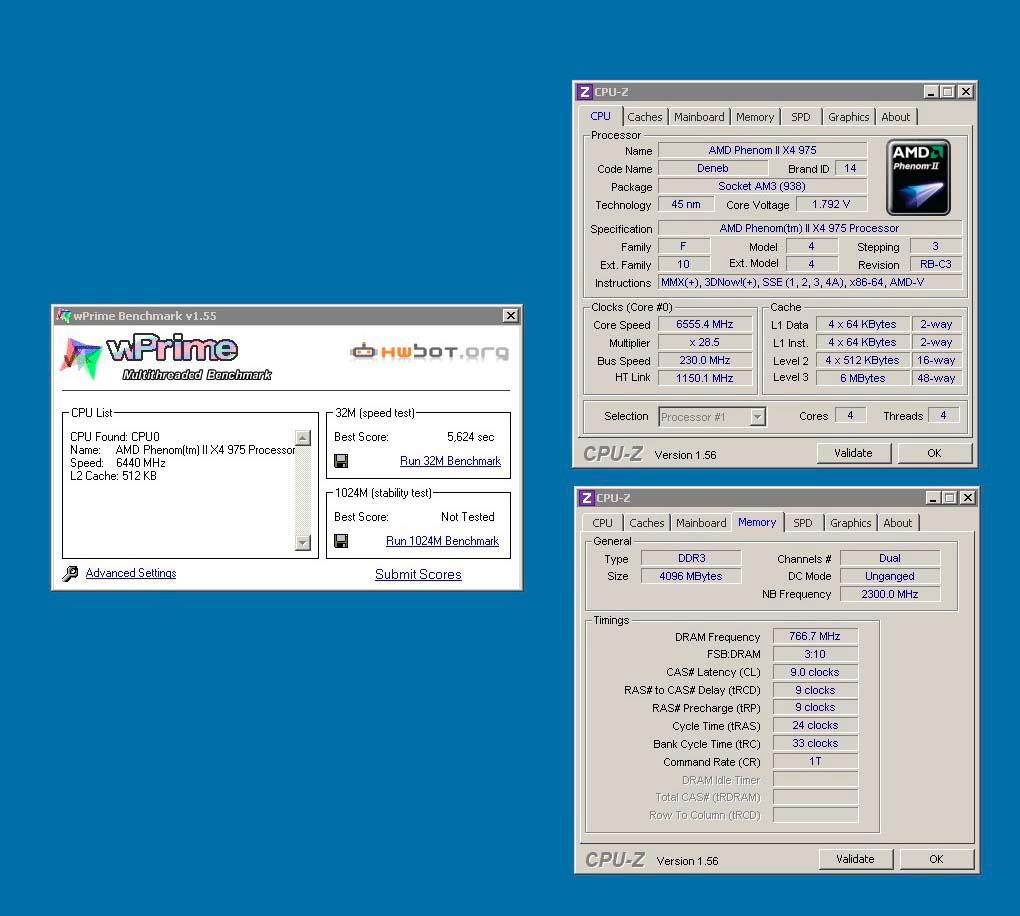Click the Revision RB-C3 value
Image resolution: width=1020 pixels, height=916 pixels.
point(935,264)
